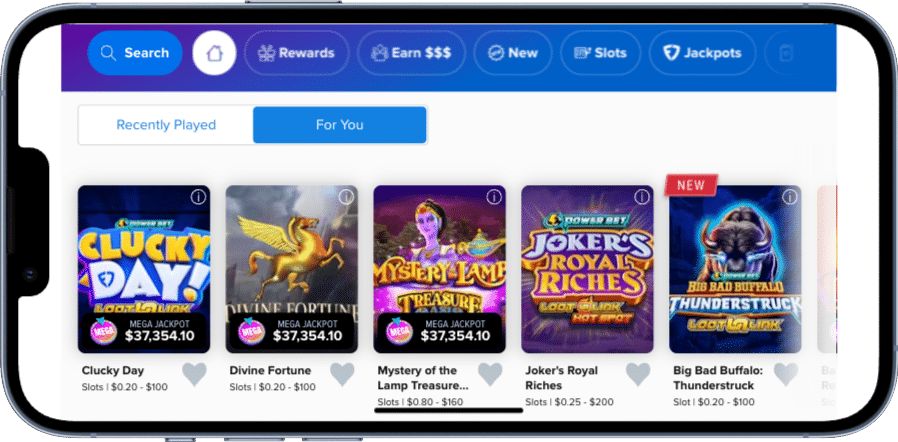The image size is (898, 442).
Task: Switch to Recently Played tab
Action: (166, 125)
